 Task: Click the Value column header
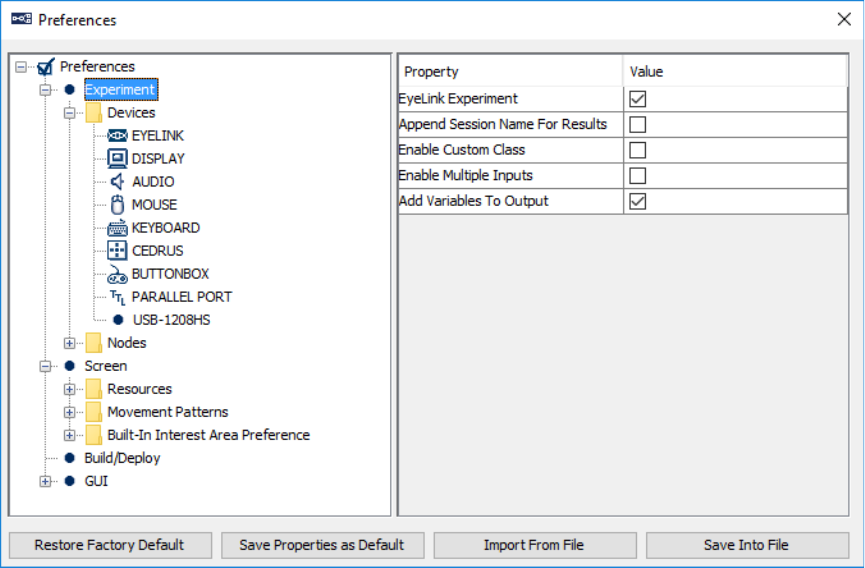pos(735,72)
